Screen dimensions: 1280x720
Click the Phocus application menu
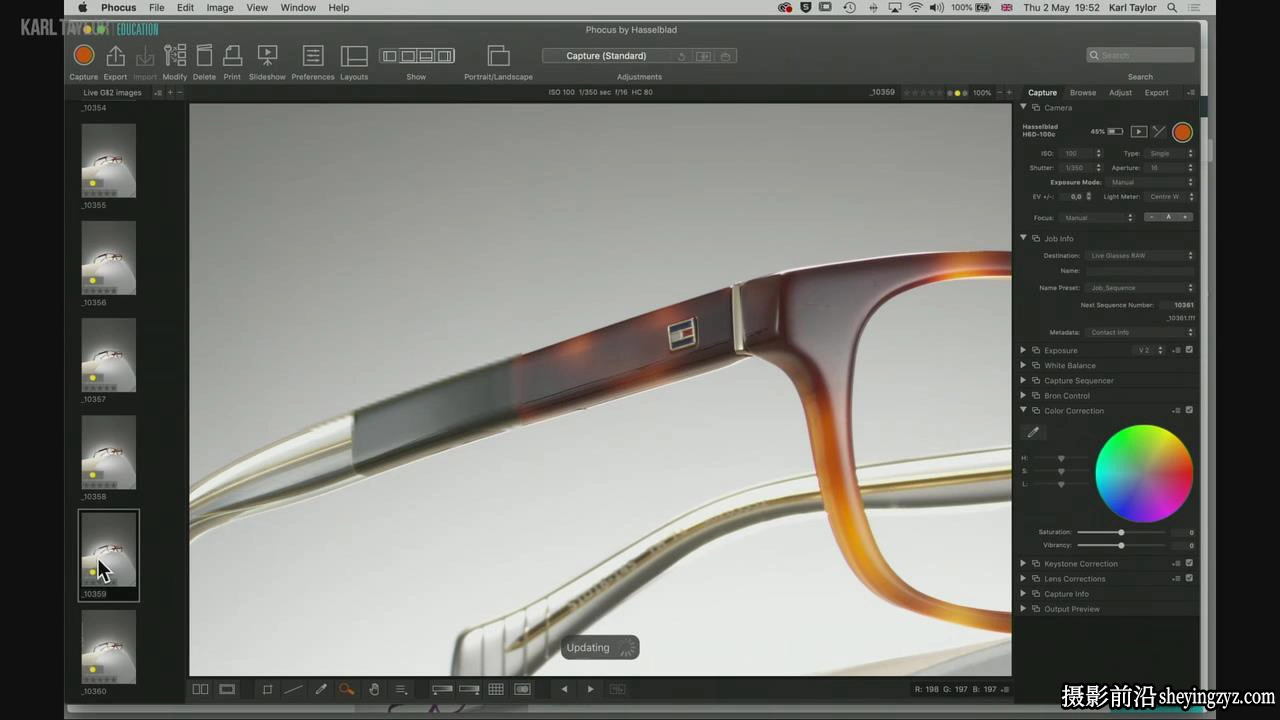coord(119,7)
